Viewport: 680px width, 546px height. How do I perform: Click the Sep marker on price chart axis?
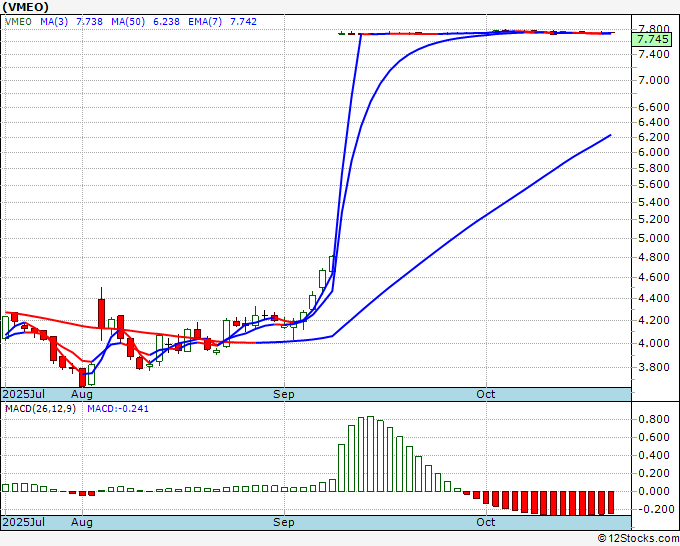(285, 393)
